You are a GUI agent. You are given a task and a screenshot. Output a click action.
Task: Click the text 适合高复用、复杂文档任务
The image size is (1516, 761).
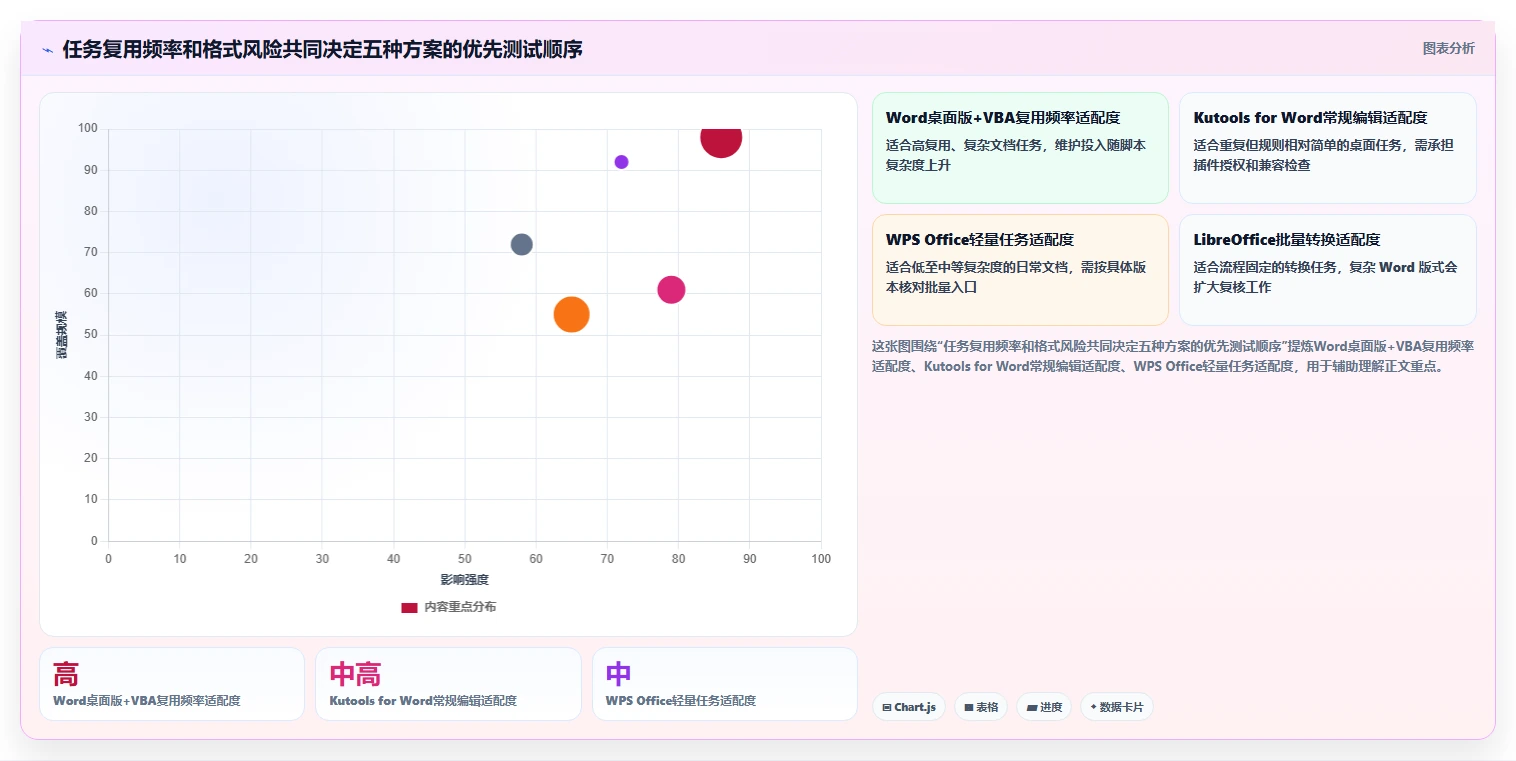[x=962, y=145]
